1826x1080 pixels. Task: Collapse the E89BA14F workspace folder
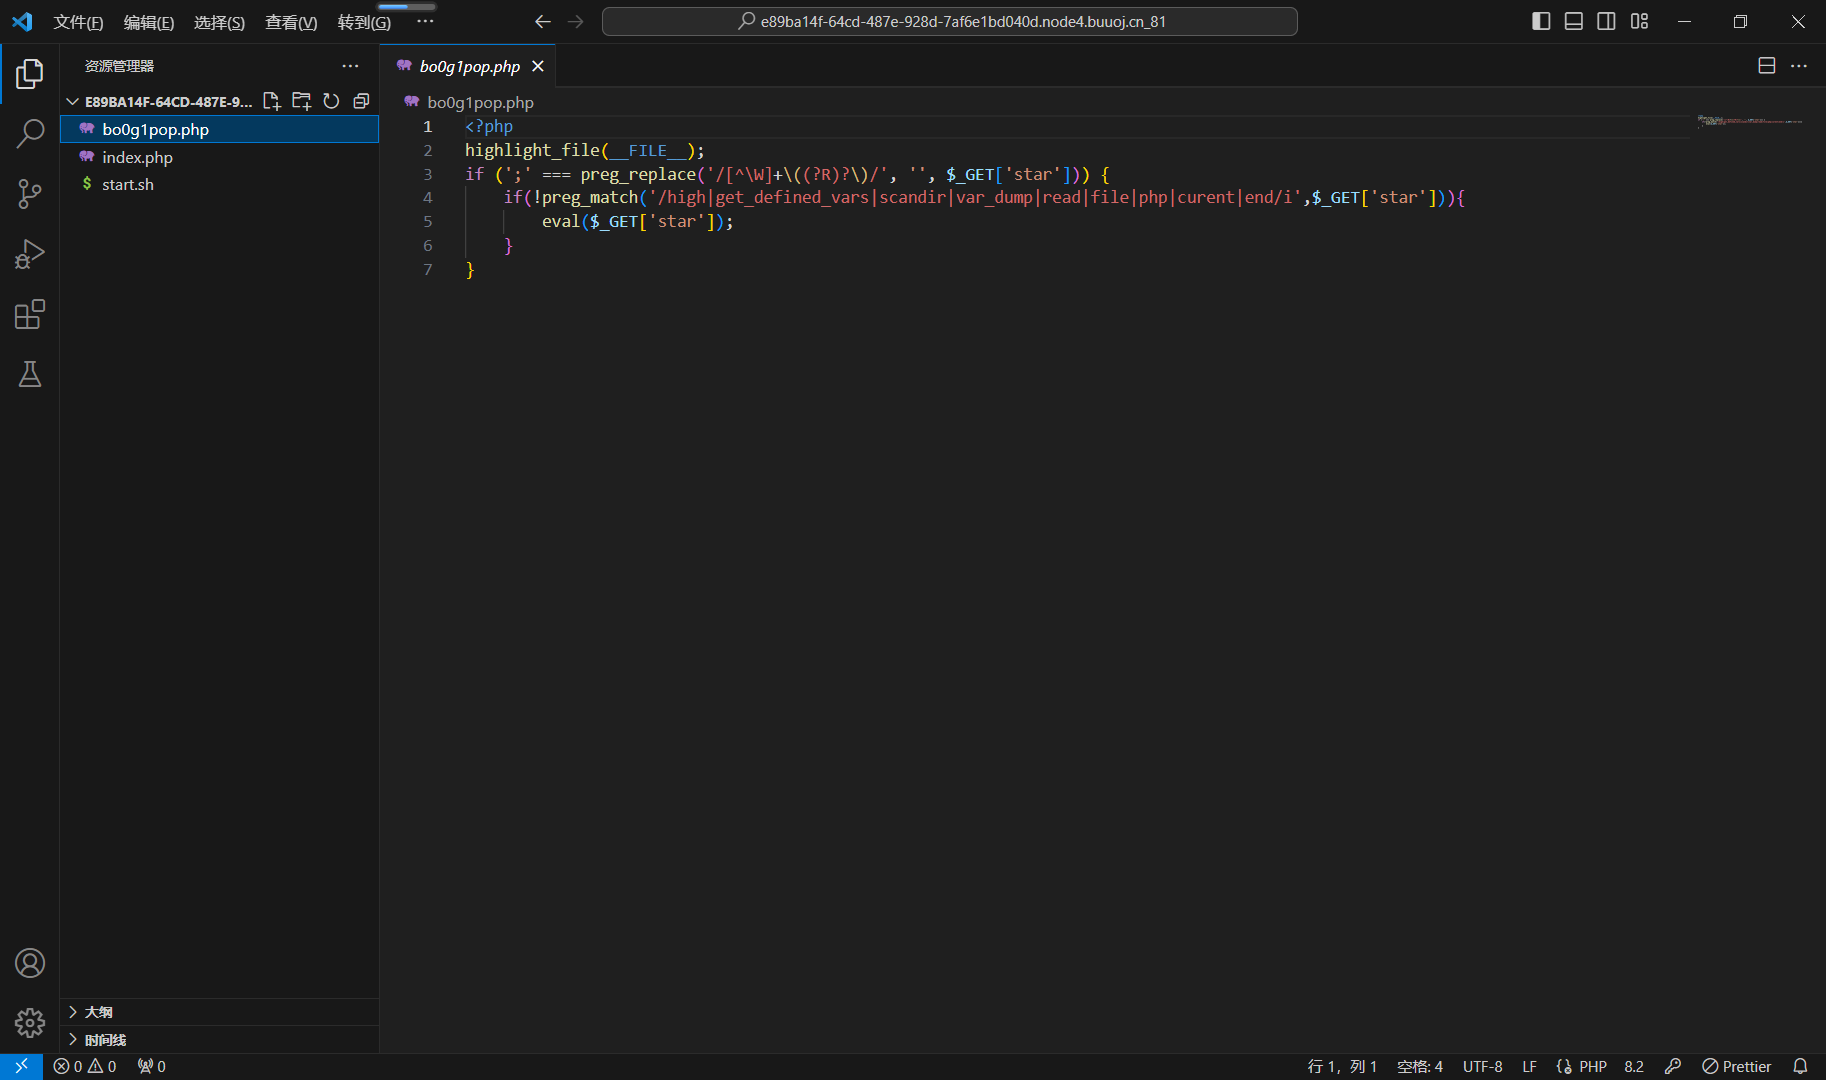(73, 101)
